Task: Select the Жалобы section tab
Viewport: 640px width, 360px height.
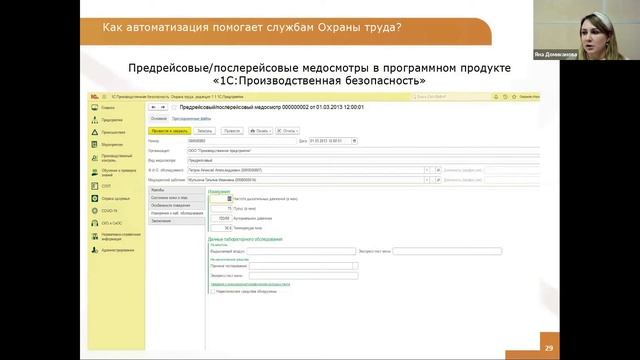Action: (176, 190)
